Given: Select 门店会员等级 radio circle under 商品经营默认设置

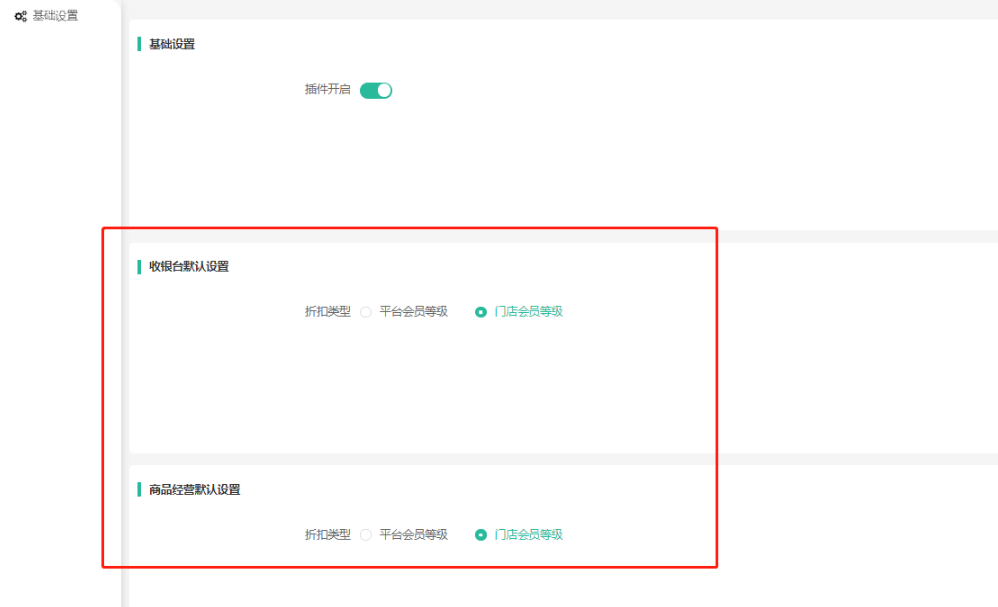Looking at the screenshot, I should click(x=481, y=535).
